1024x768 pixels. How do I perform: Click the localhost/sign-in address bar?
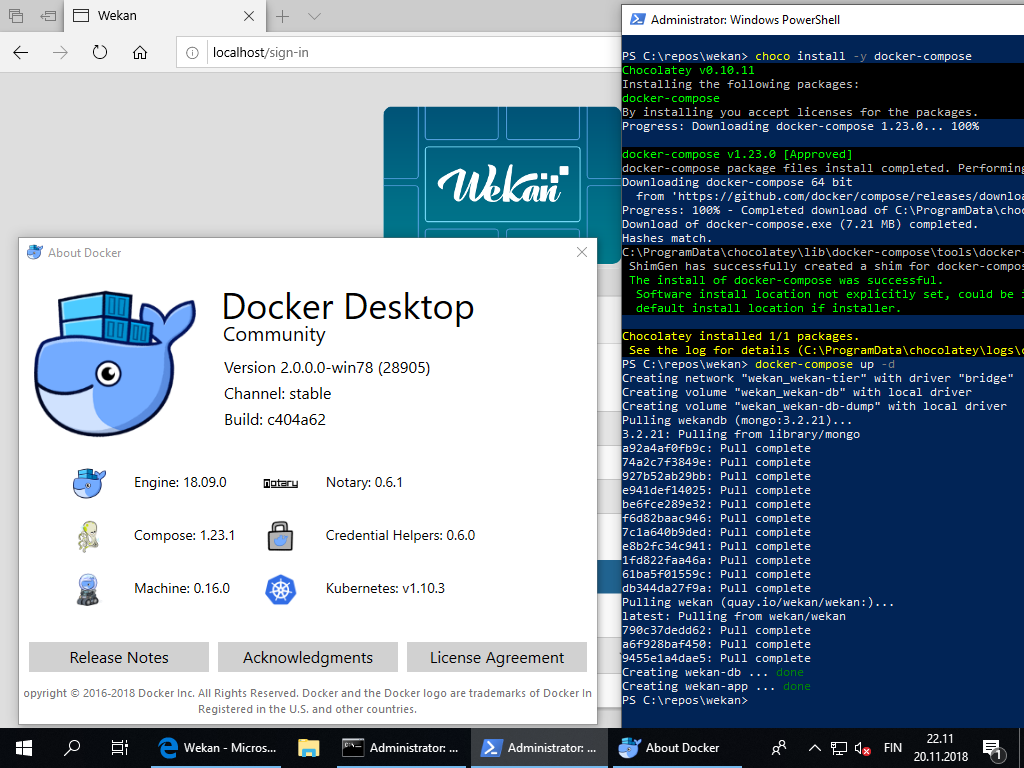coord(400,52)
